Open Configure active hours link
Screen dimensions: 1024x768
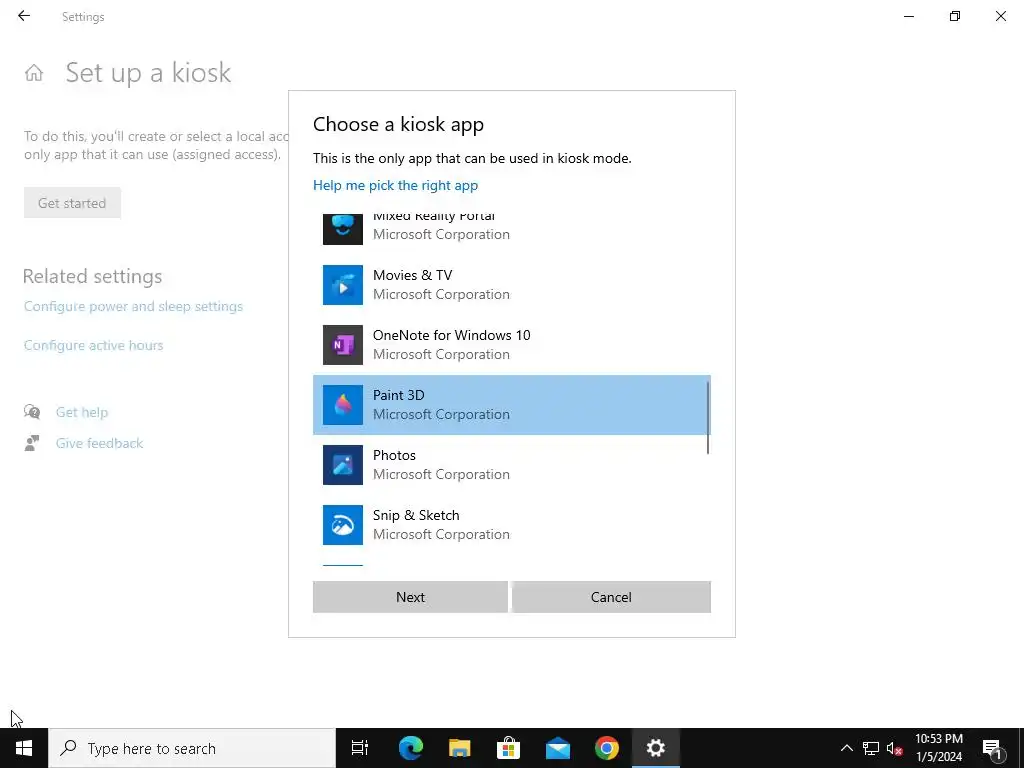(93, 345)
